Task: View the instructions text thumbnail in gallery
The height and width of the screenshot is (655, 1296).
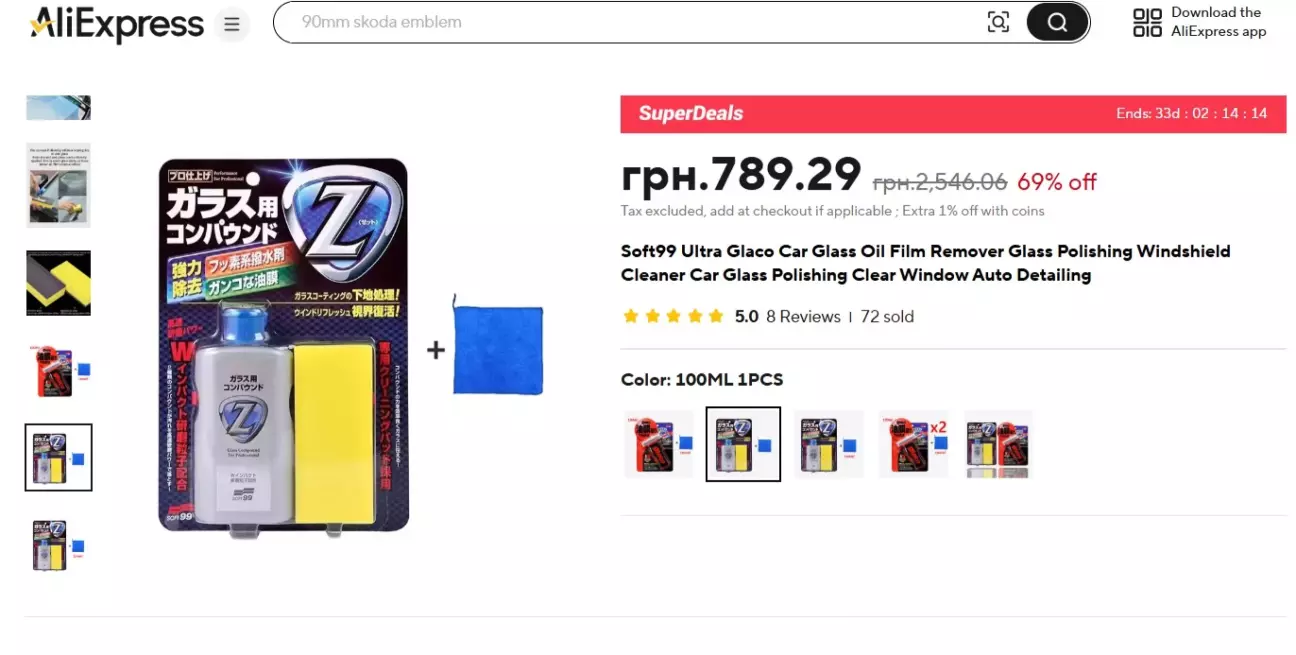Action: (x=58, y=185)
